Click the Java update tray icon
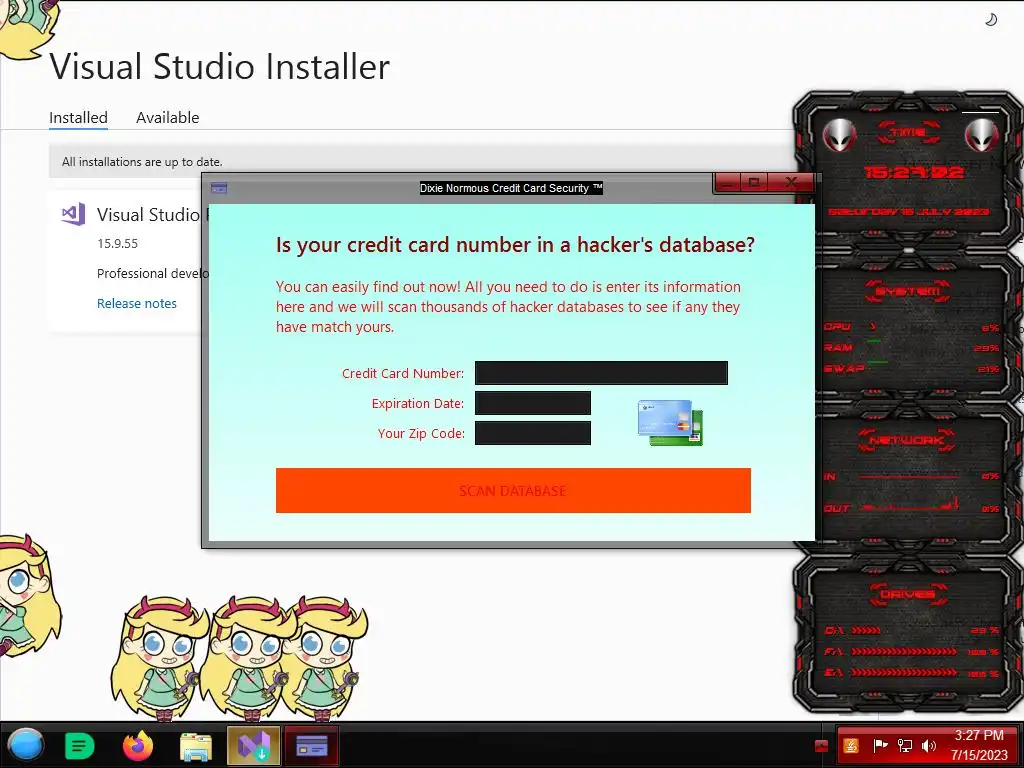Screen dimensions: 1024x768 [851, 746]
